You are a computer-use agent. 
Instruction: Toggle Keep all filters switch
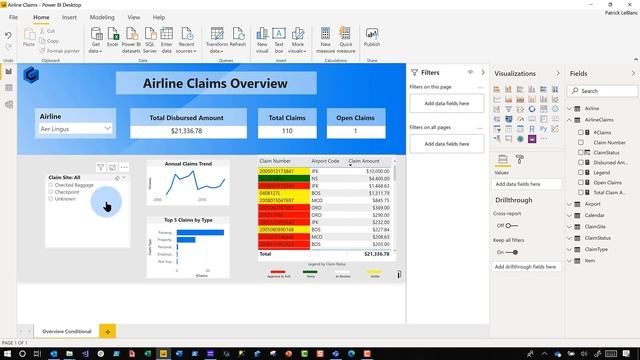512,252
